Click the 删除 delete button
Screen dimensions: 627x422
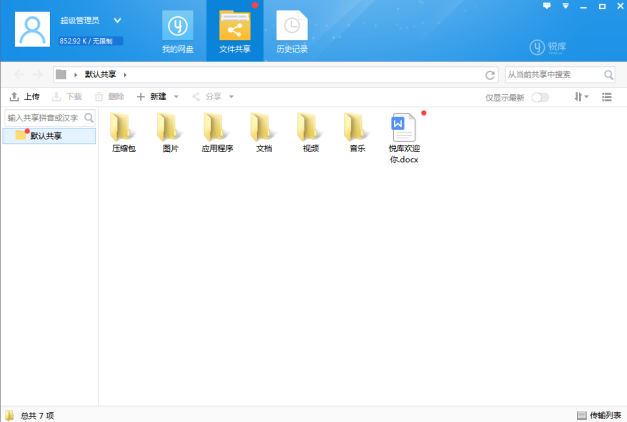point(109,96)
